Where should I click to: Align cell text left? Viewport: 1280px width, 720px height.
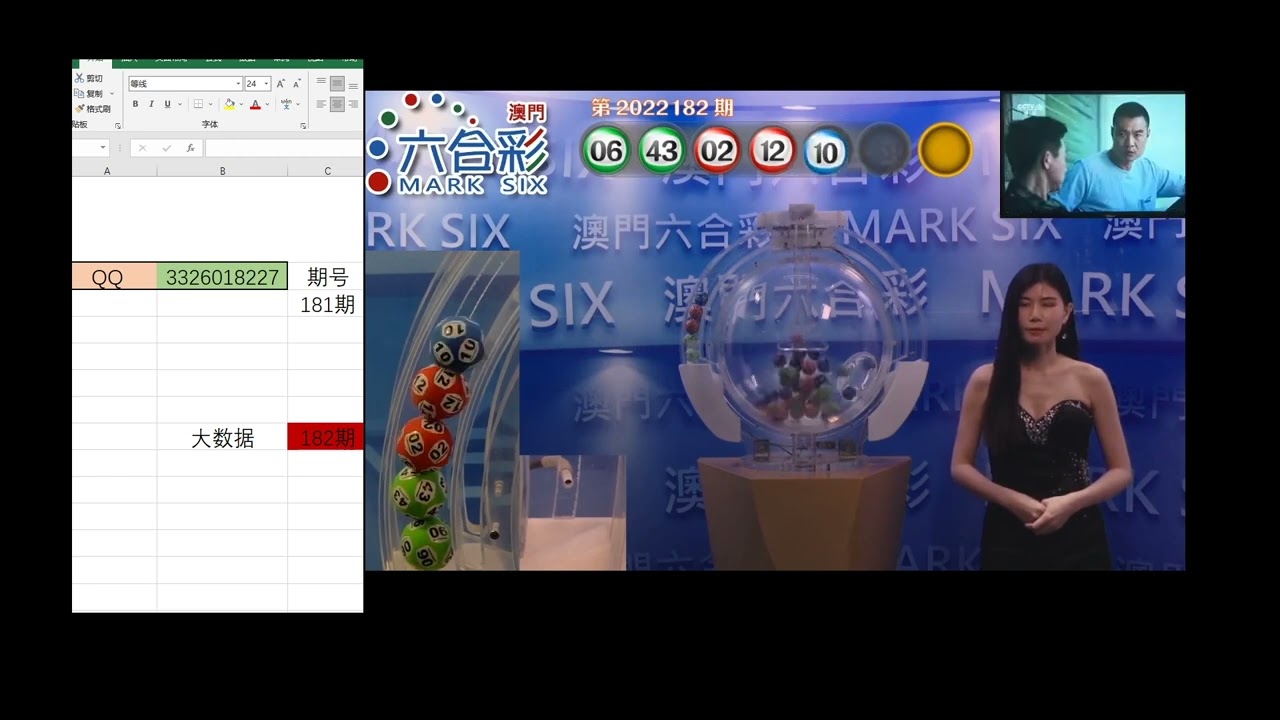321,104
